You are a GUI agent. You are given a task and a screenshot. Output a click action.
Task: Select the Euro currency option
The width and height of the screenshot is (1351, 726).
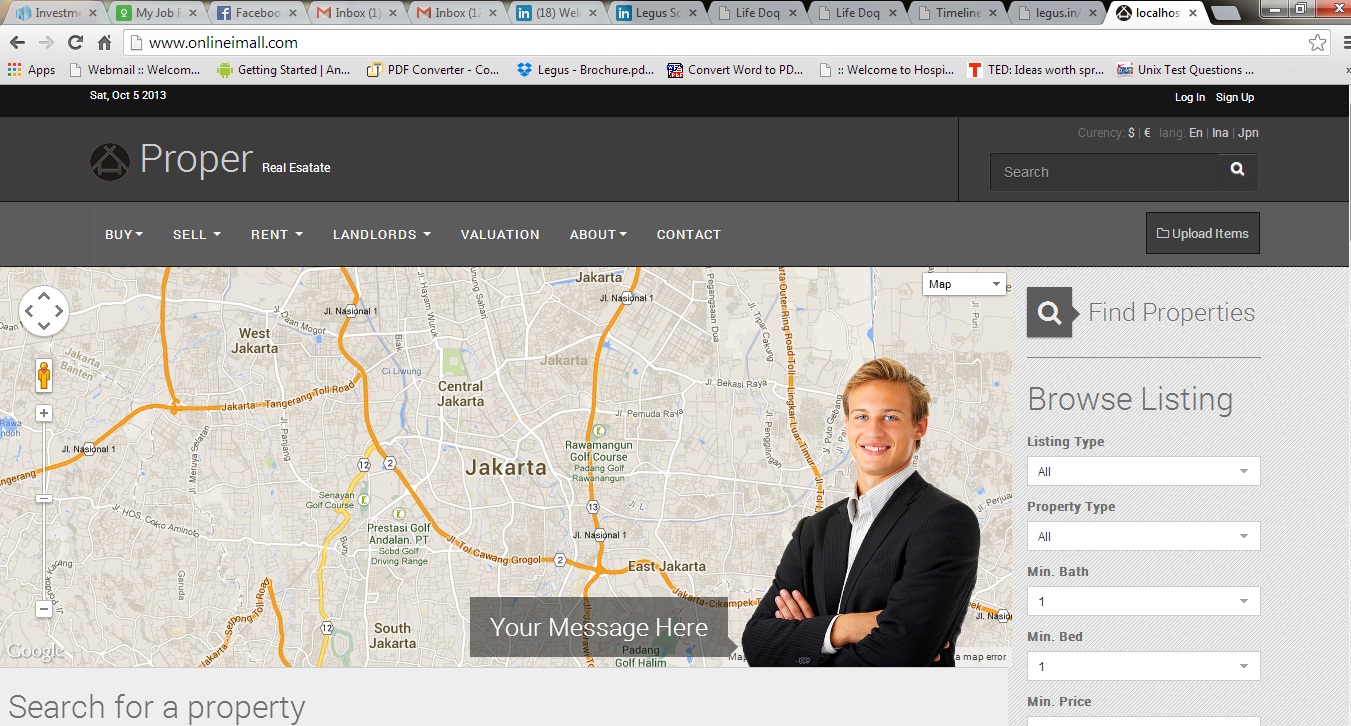(x=1147, y=133)
